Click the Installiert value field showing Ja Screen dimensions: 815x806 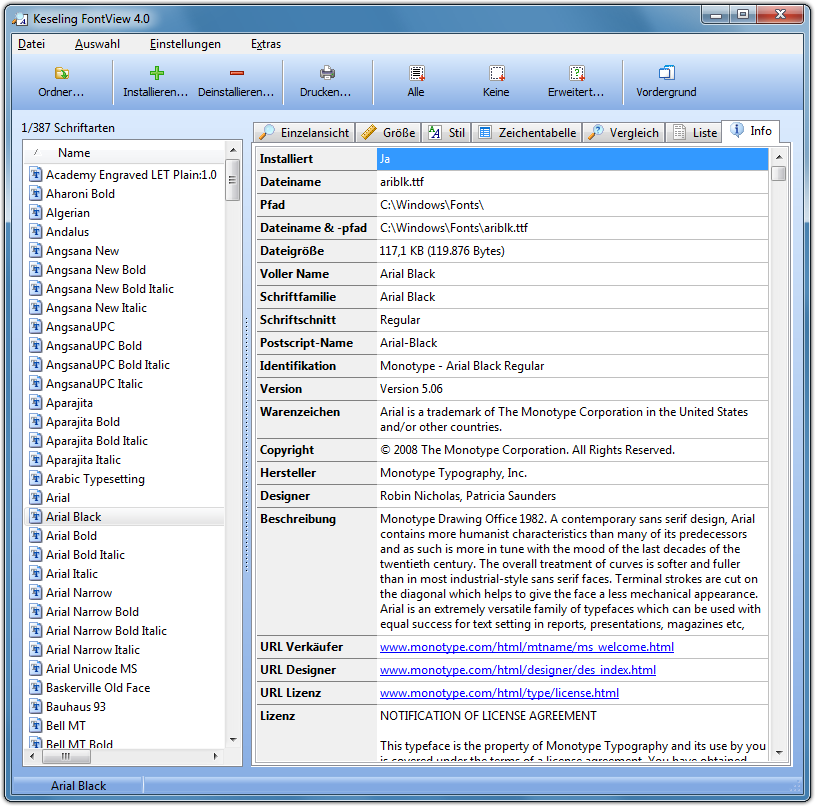pos(572,159)
